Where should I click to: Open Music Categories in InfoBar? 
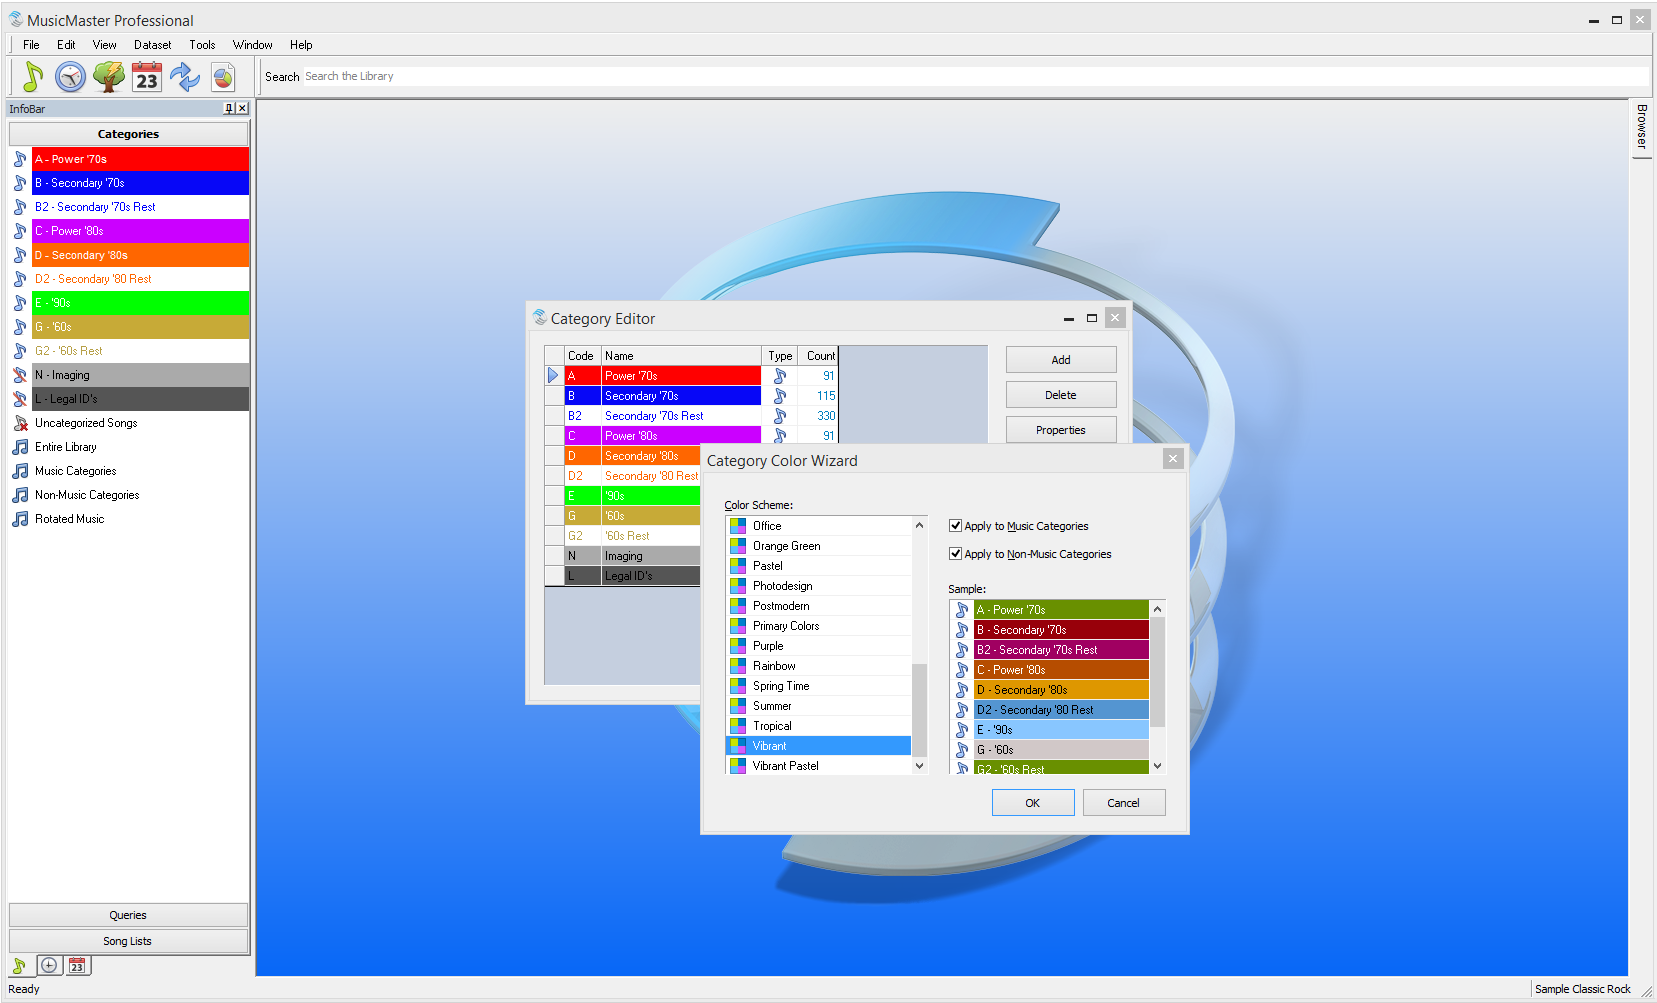pos(75,471)
